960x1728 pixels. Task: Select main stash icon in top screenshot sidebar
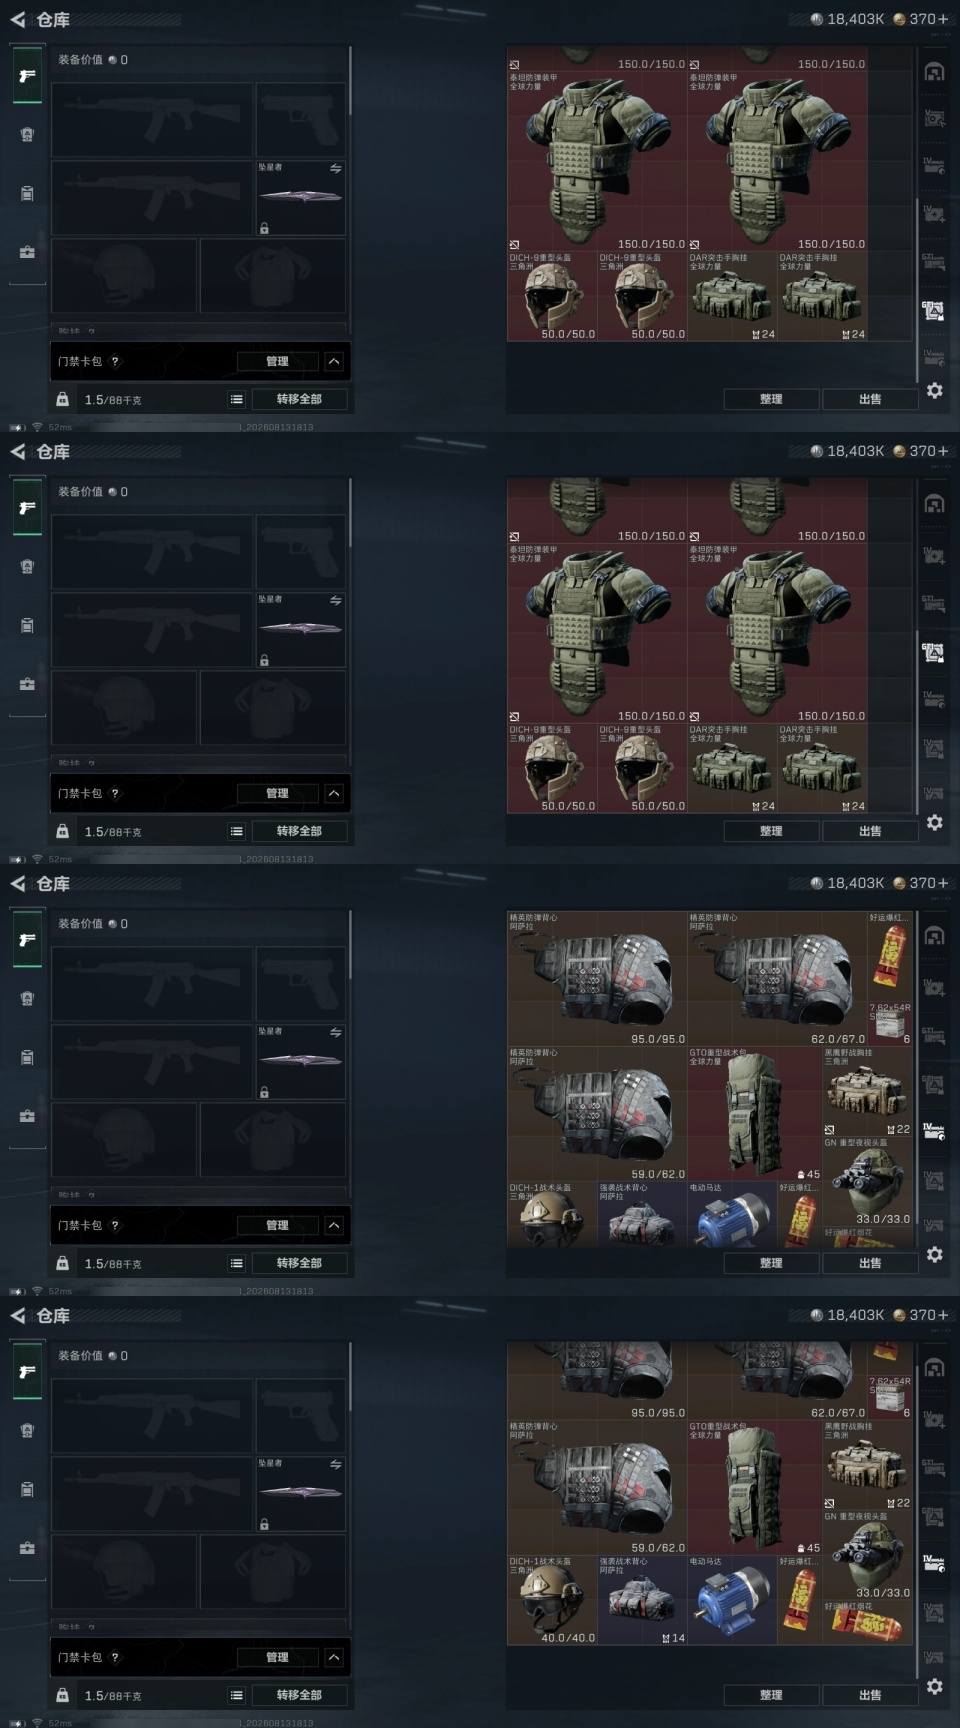[x=934, y=72]
